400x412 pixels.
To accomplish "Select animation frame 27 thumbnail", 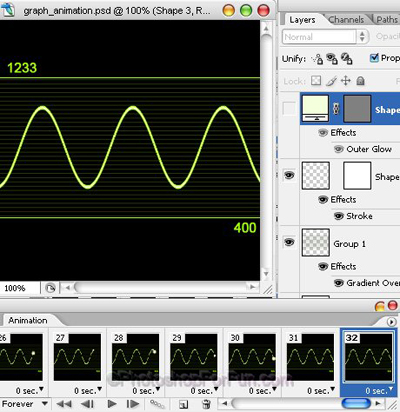I will pos(77,357).
